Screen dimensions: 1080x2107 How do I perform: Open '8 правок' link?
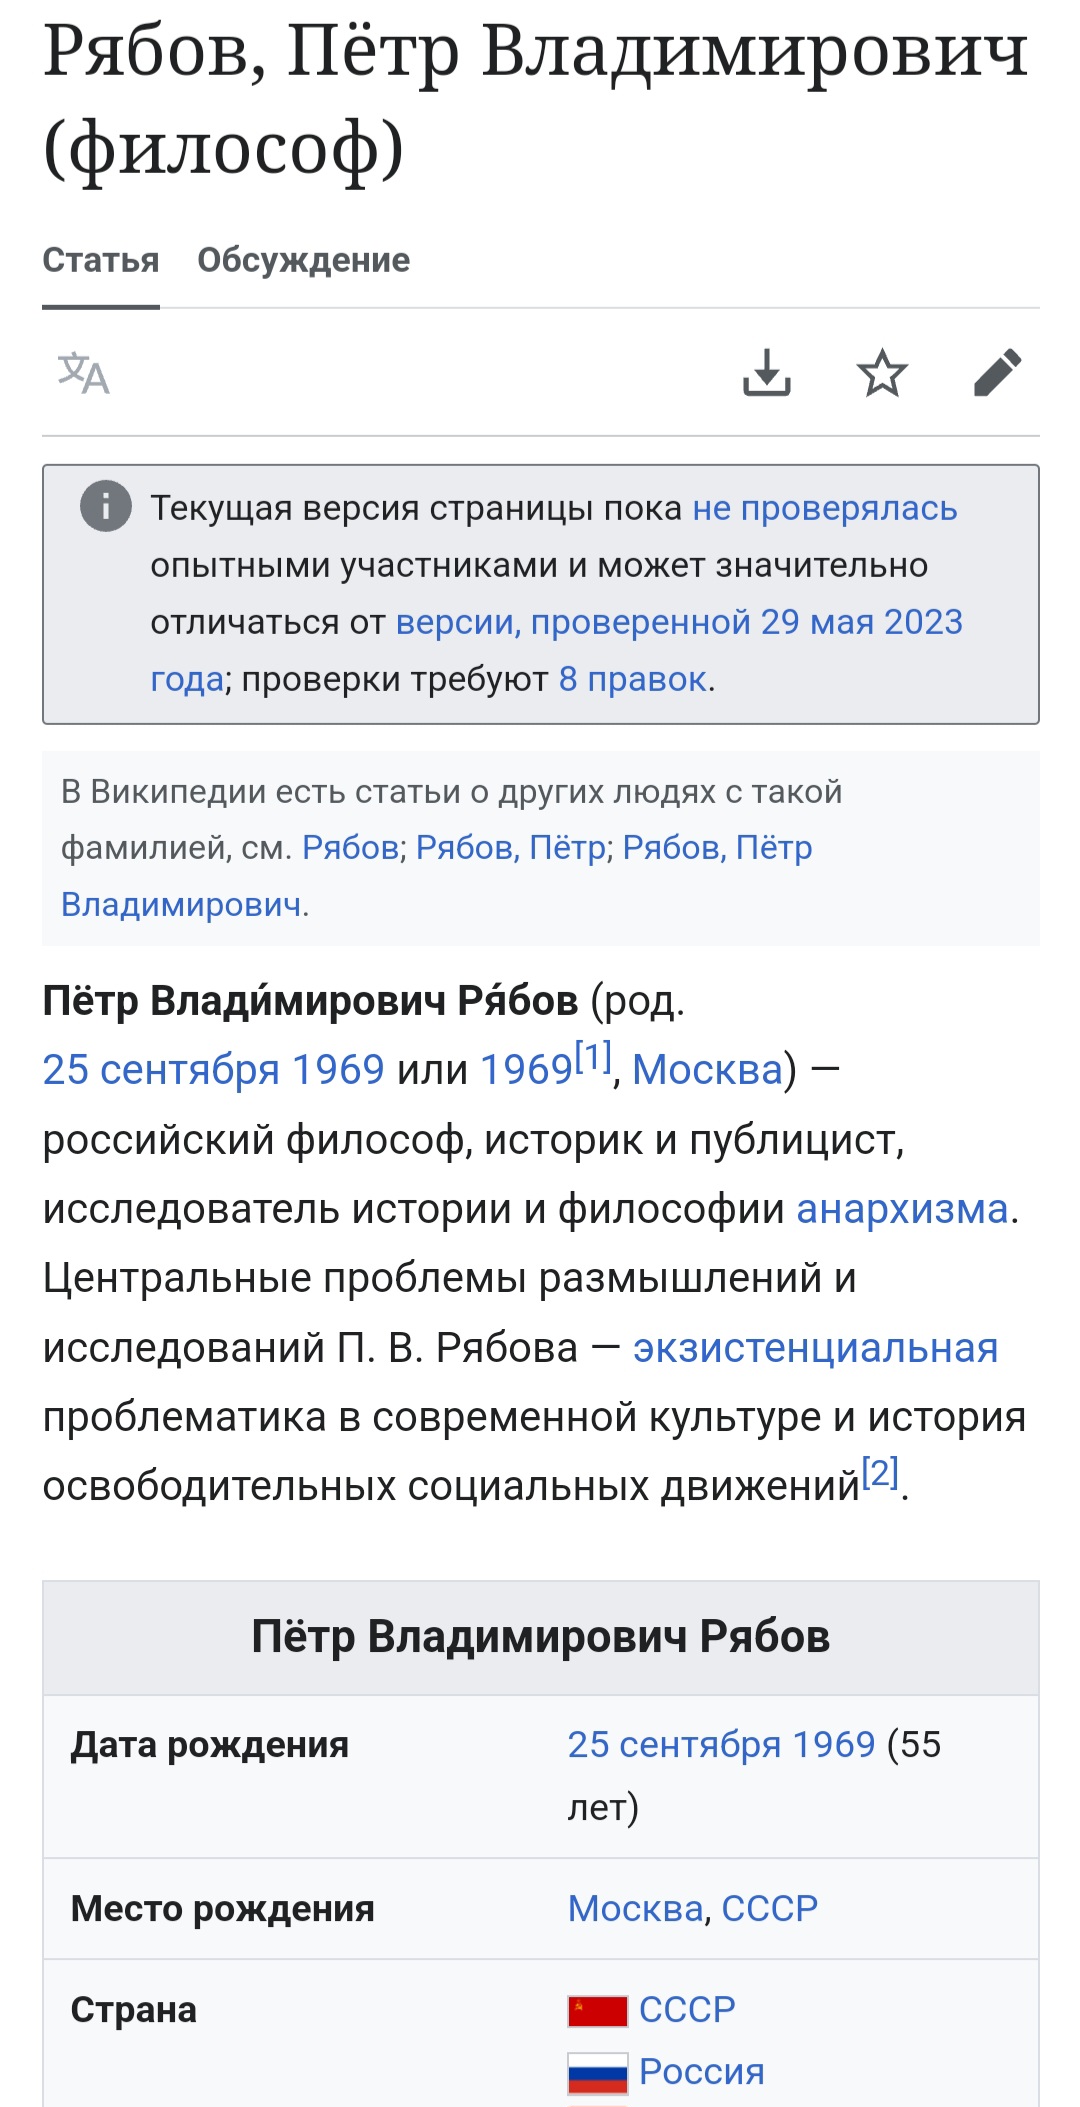633,679
